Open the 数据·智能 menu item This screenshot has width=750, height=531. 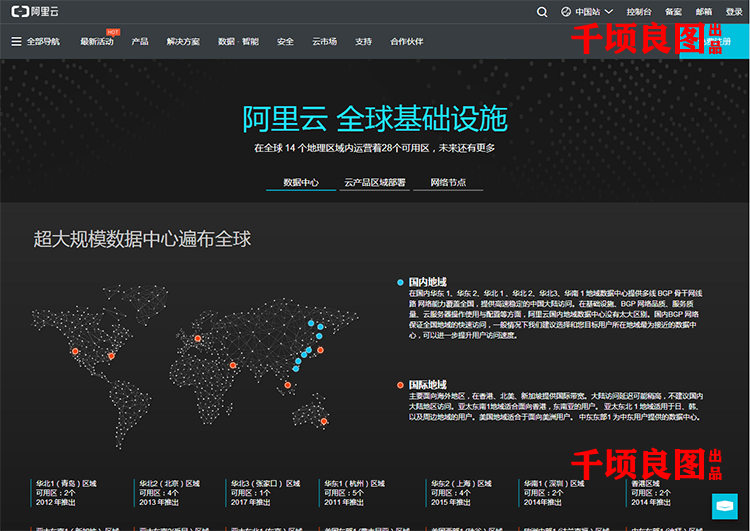238,42
